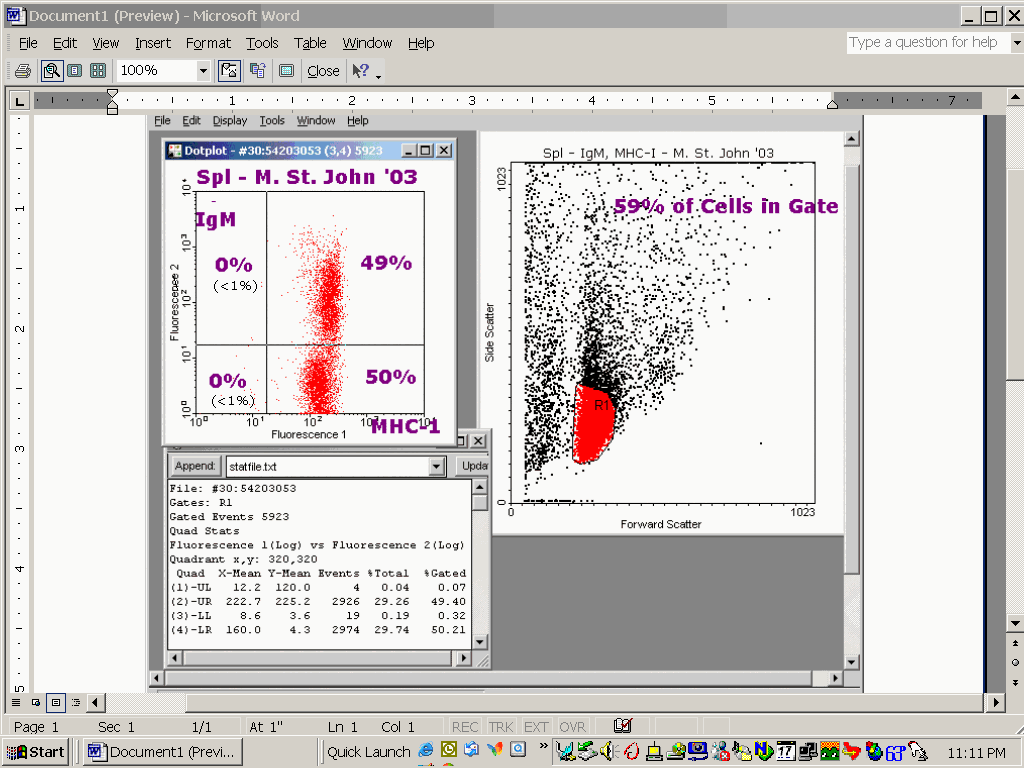Switch to One Page preview
Screen dimensions: 1024x768
click(75, 71)
